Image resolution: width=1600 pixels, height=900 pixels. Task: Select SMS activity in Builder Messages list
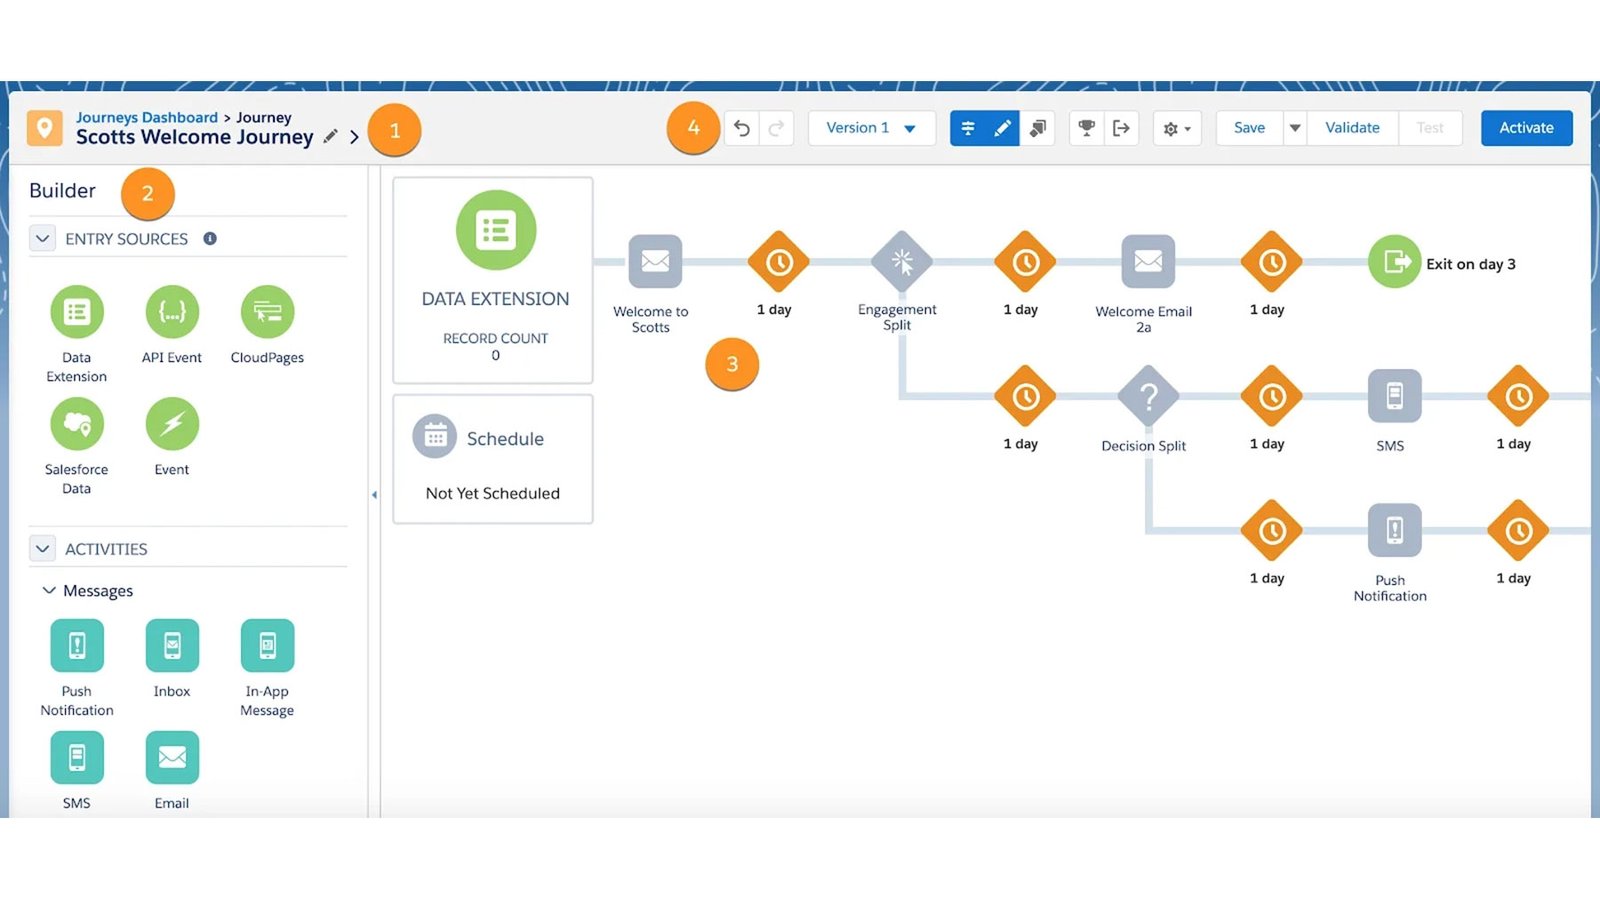pos(77,758)
